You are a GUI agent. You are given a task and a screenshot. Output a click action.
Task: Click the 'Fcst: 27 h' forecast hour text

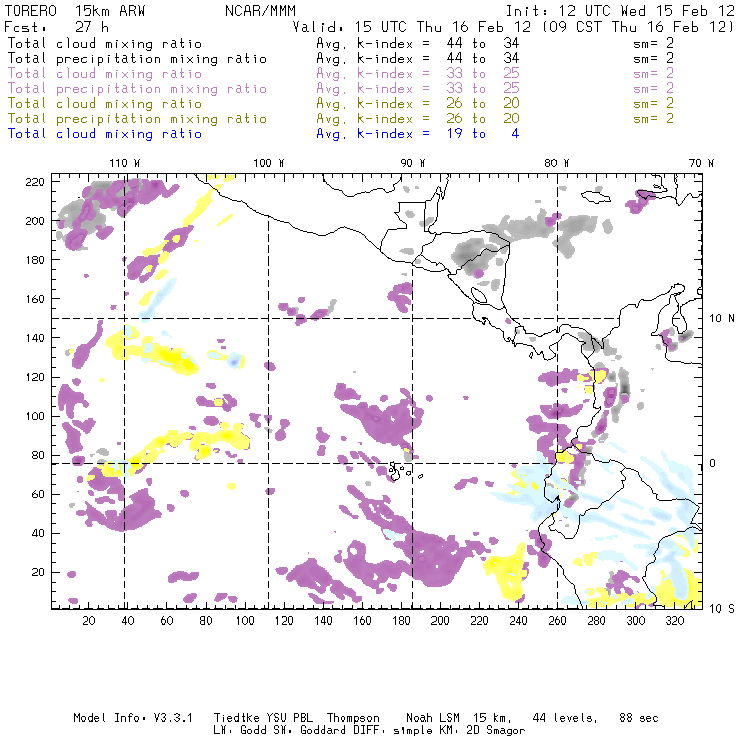tap(56, 26)
